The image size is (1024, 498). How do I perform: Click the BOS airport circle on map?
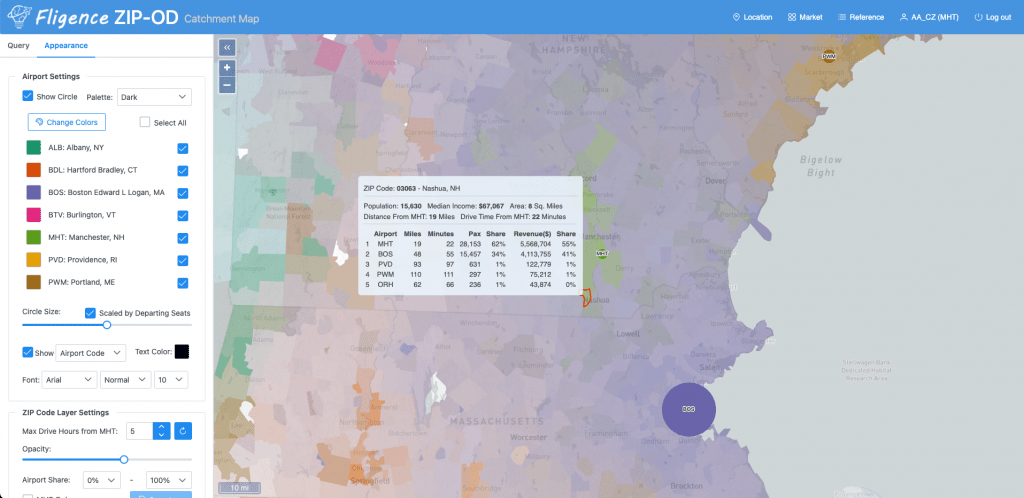(688, 409)
